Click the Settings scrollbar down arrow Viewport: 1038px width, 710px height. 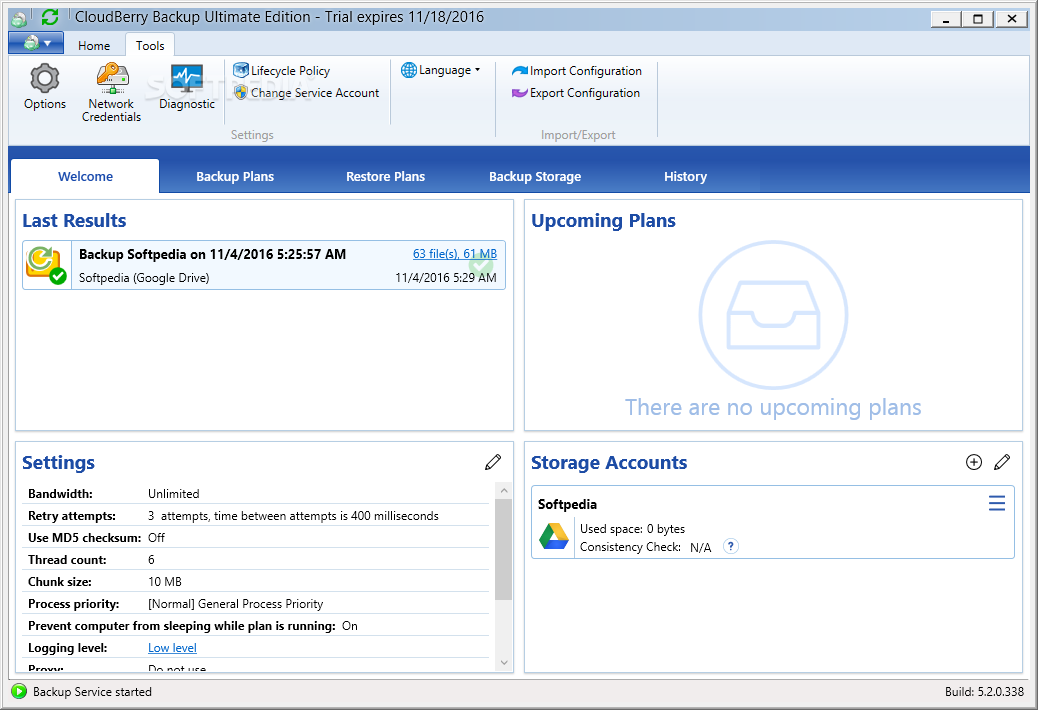504,662
